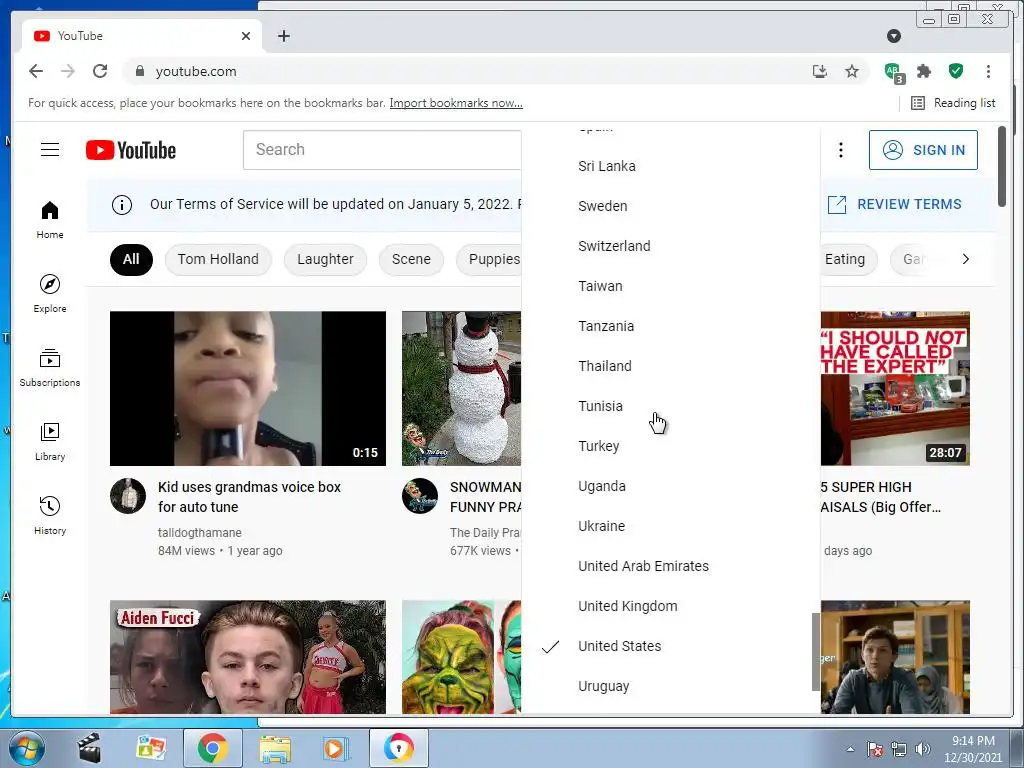Open Library in the sidebar
Viewport: 1024px width, 768px height.
[x=50, y=442]
